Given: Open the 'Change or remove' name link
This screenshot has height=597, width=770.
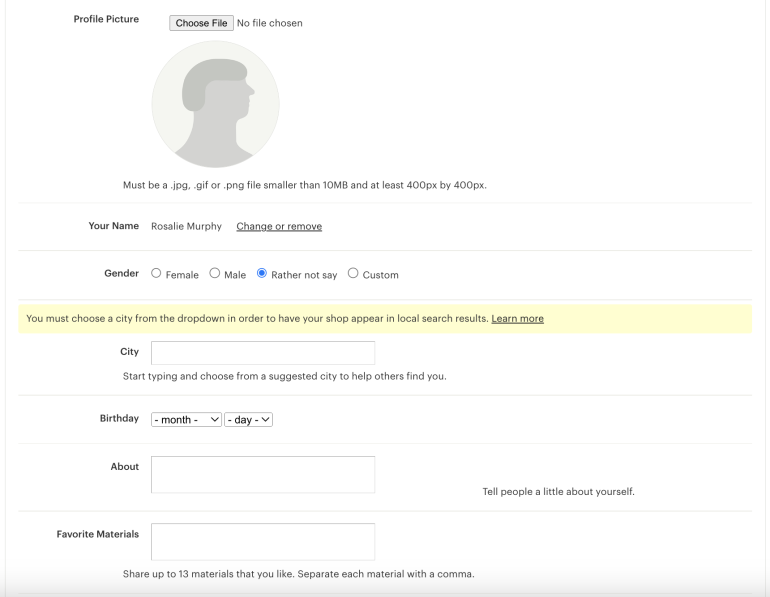Looking at the screenshot, I should pos(279,226).
